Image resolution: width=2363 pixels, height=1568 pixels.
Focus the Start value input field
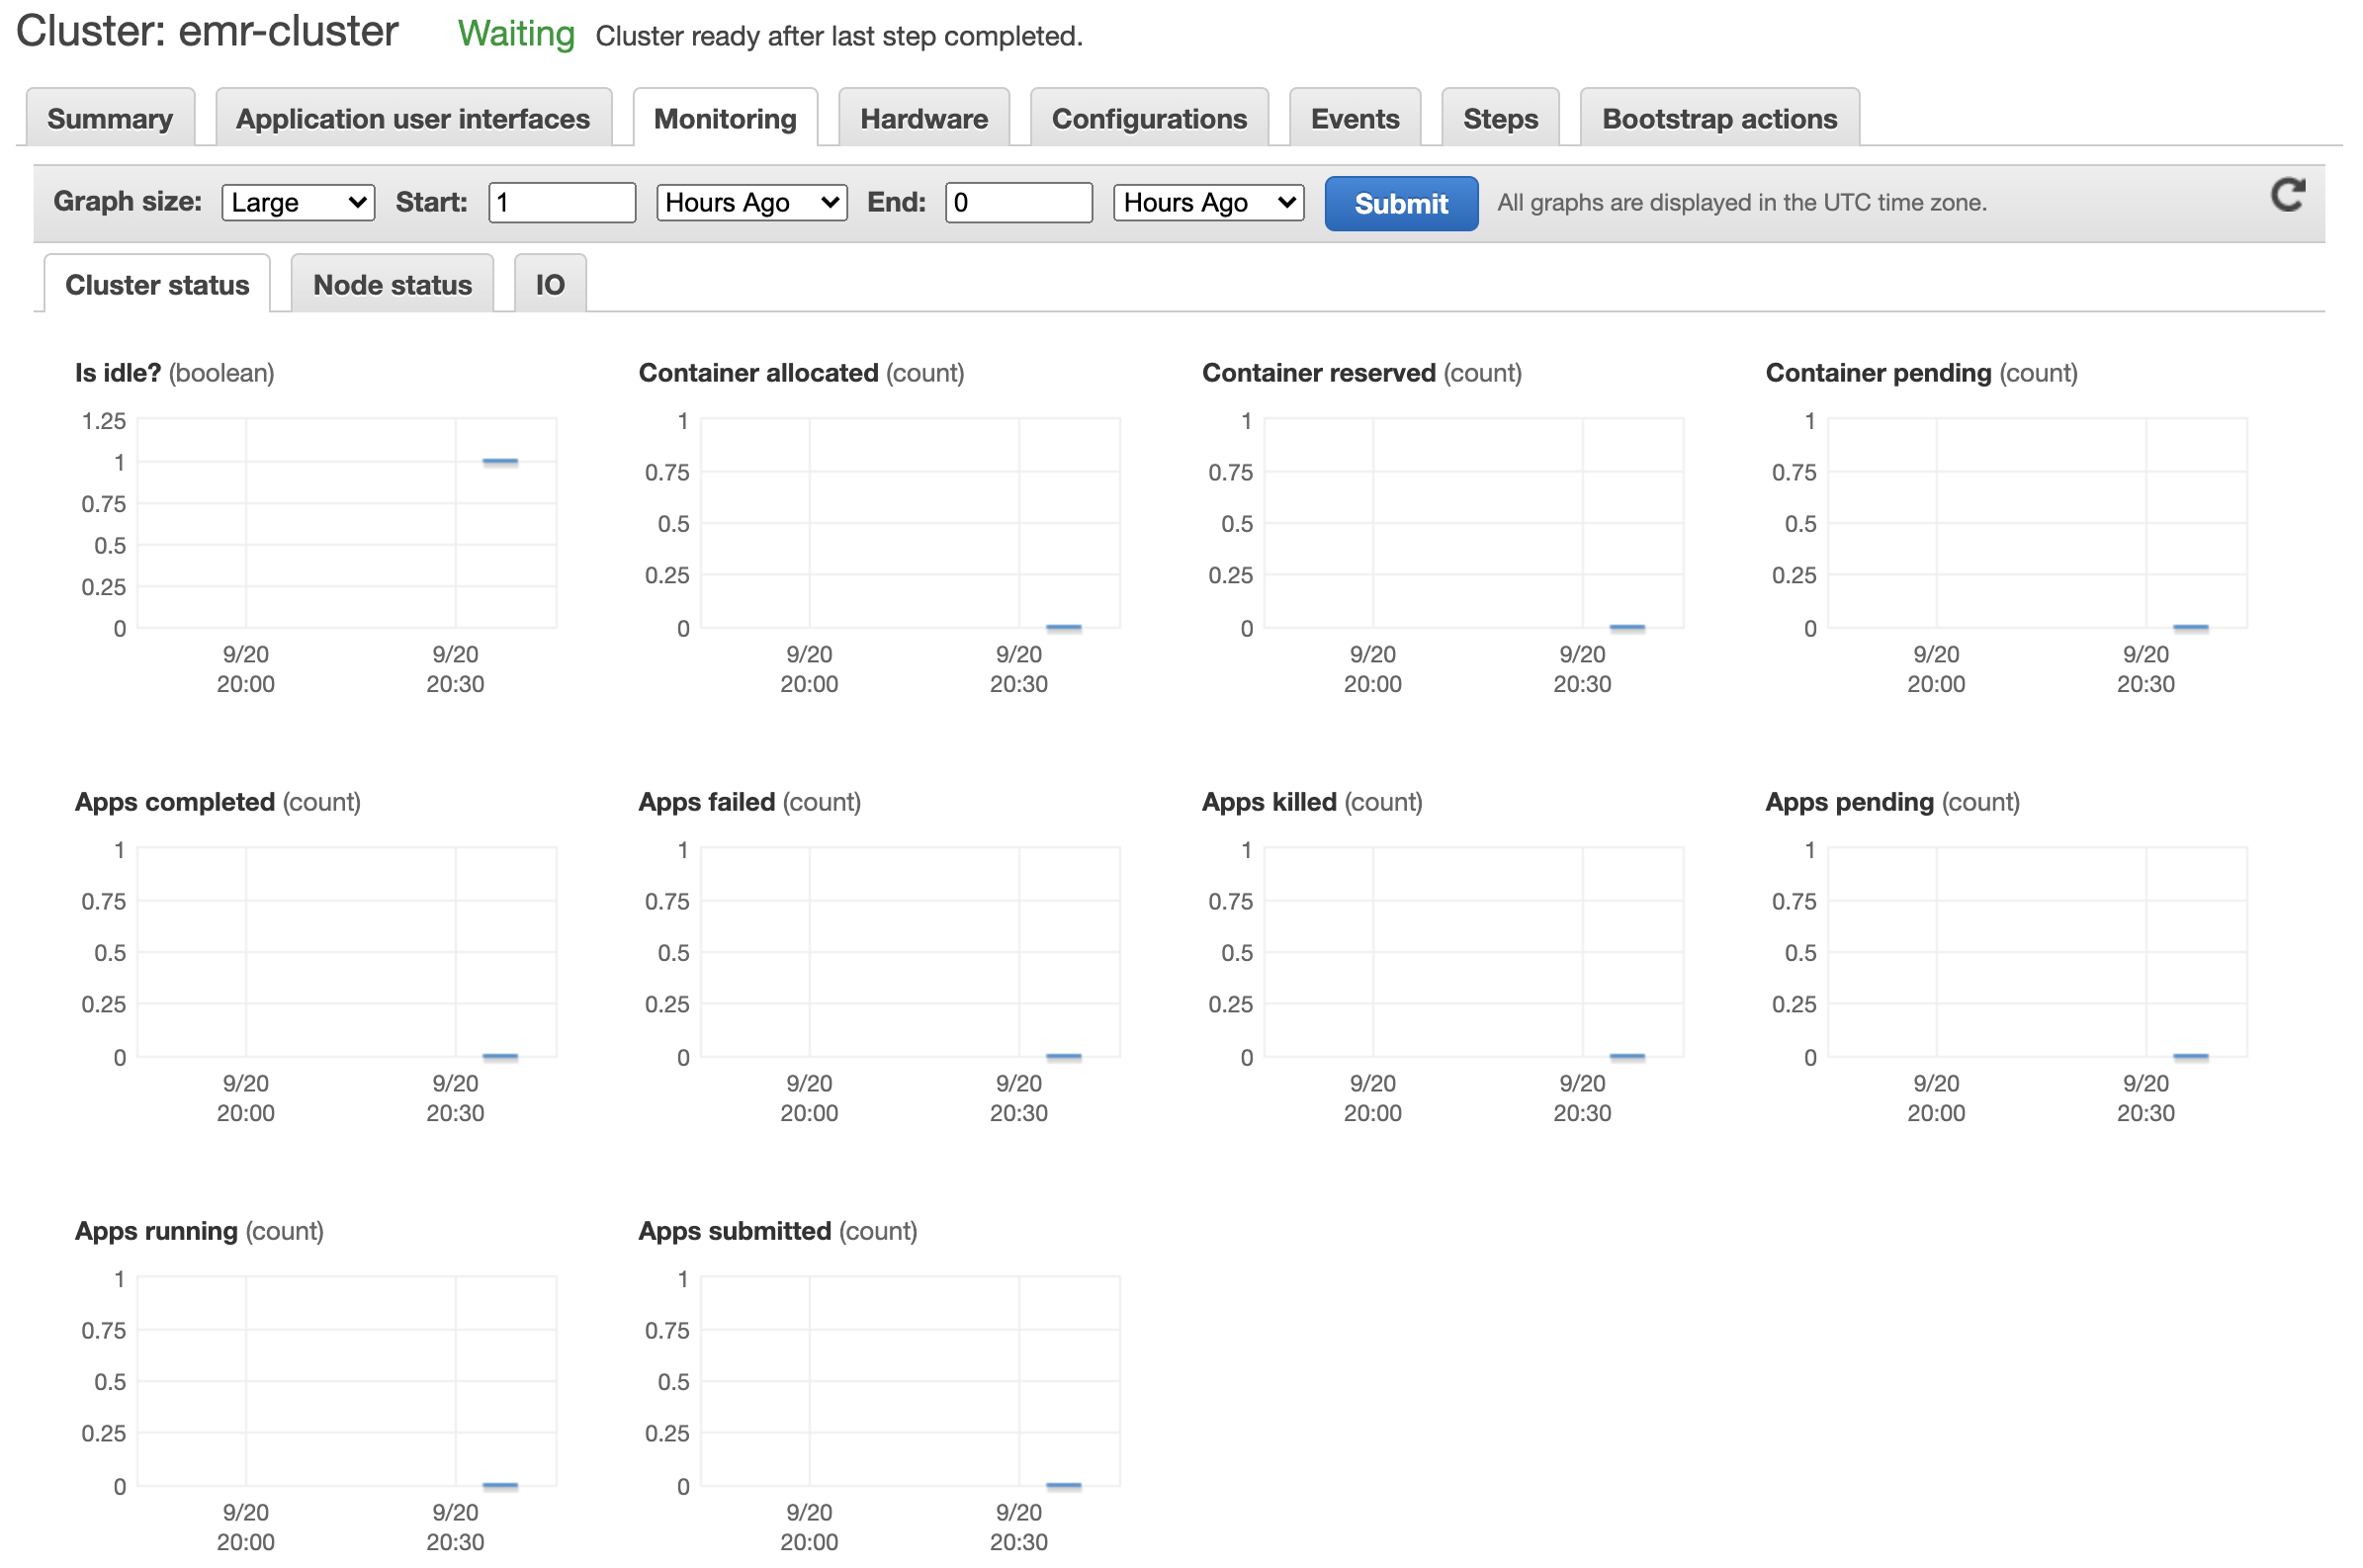pyautogui.click(x=561, y=203)
